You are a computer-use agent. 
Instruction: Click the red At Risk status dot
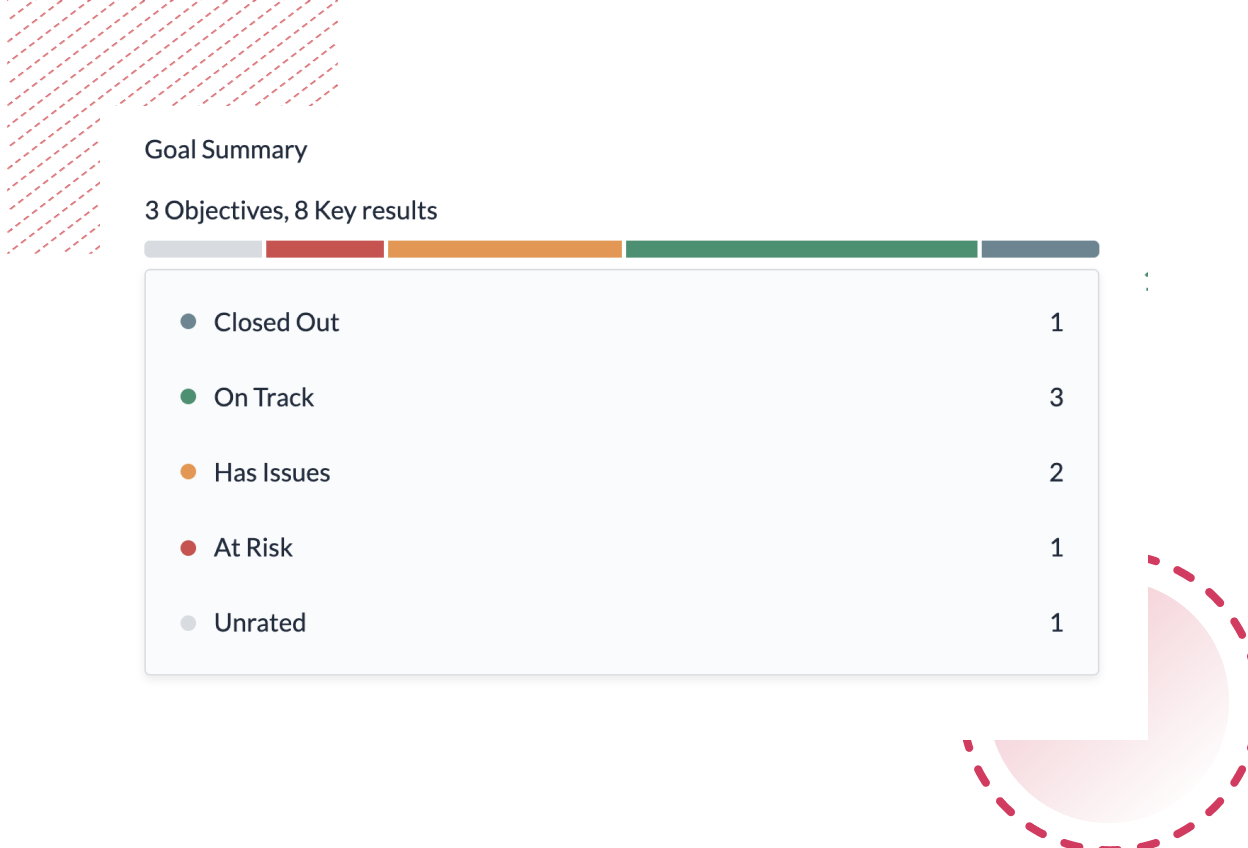pyautogui.click(x=188, y=547)
